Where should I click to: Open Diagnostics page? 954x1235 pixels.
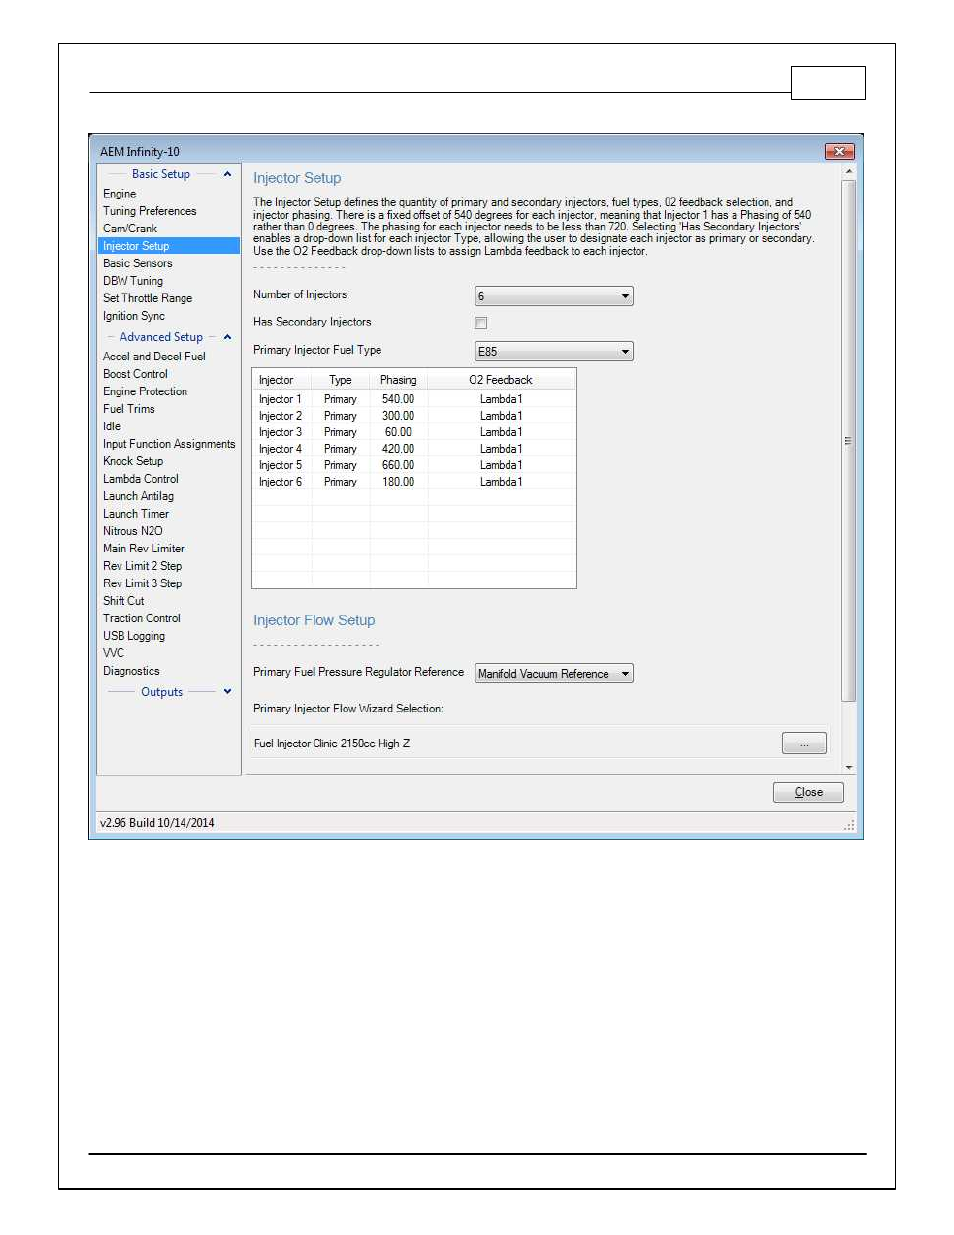pyautogui.click(x=131, y=671)
